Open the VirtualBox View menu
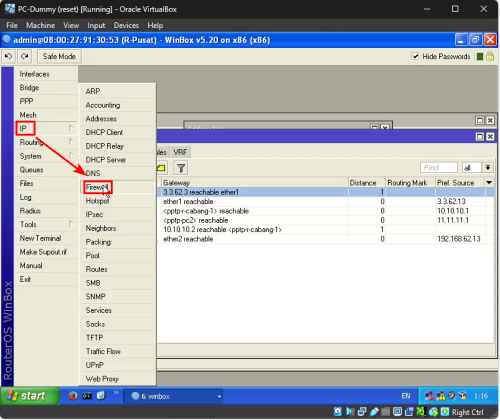The width and height of the screenshot is (500, 420). (x=71, y=25)
